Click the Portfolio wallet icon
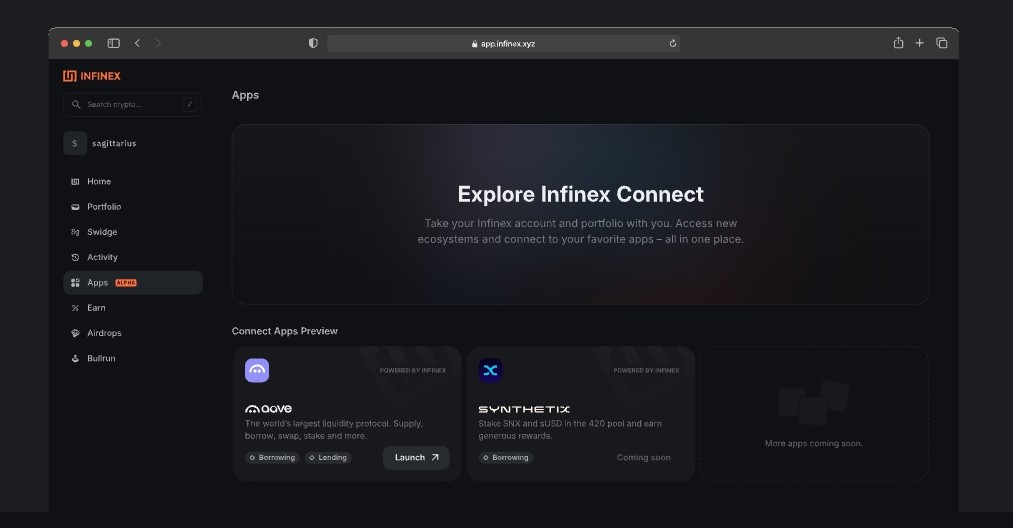The image size is (1013, 528). pyautogui.click(x=75, y=207)
